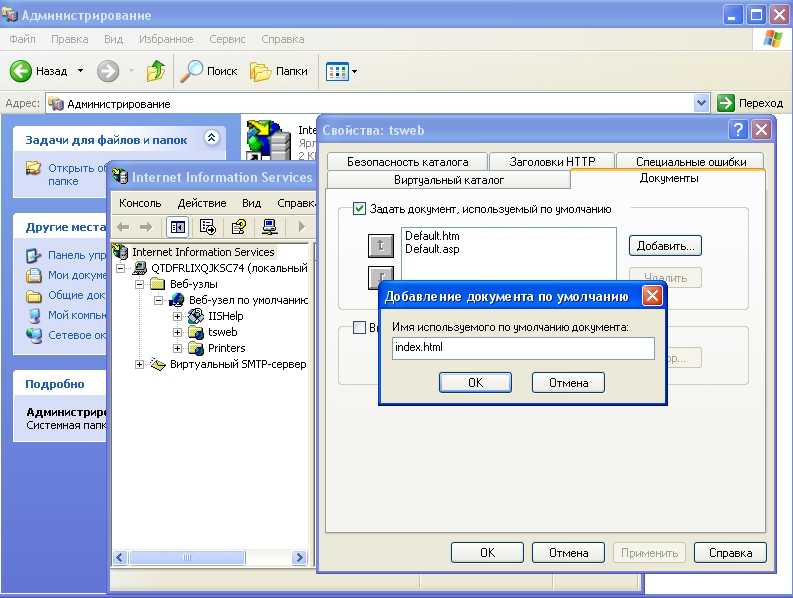The height and width of the screenshot is (598, 793).
Task: Open the Действие menu in IIS window
Action: [202, 203]
